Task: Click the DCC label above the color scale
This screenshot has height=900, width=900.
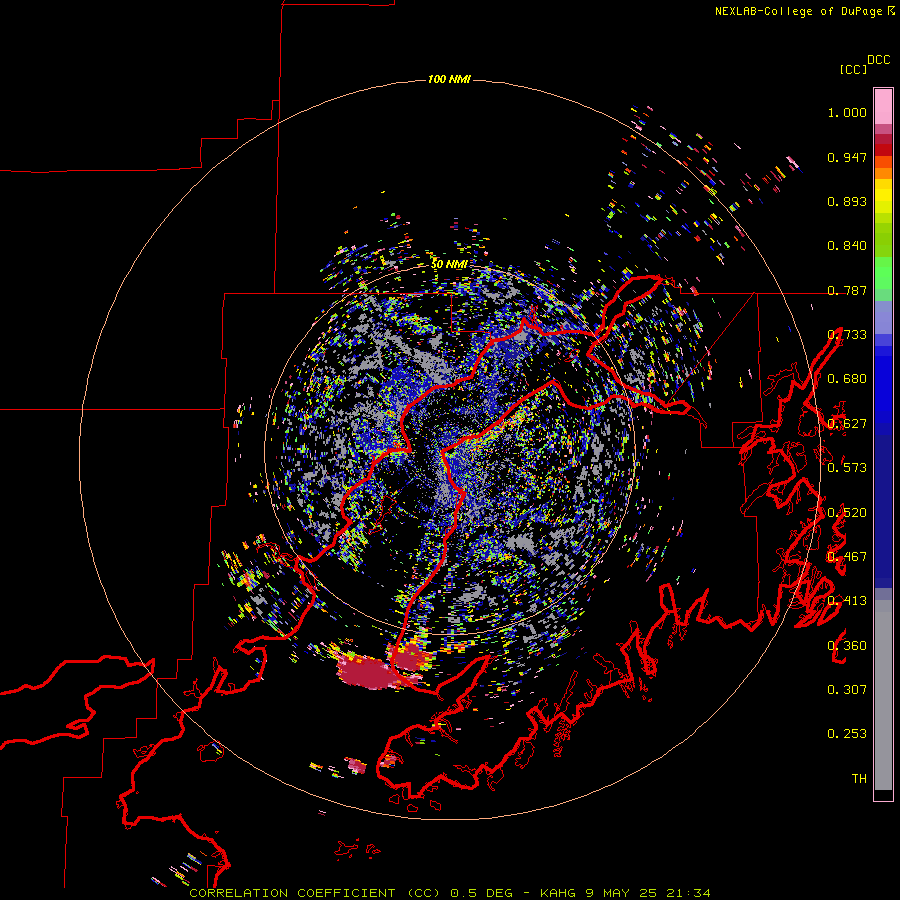Action: [x=878, y=60]
